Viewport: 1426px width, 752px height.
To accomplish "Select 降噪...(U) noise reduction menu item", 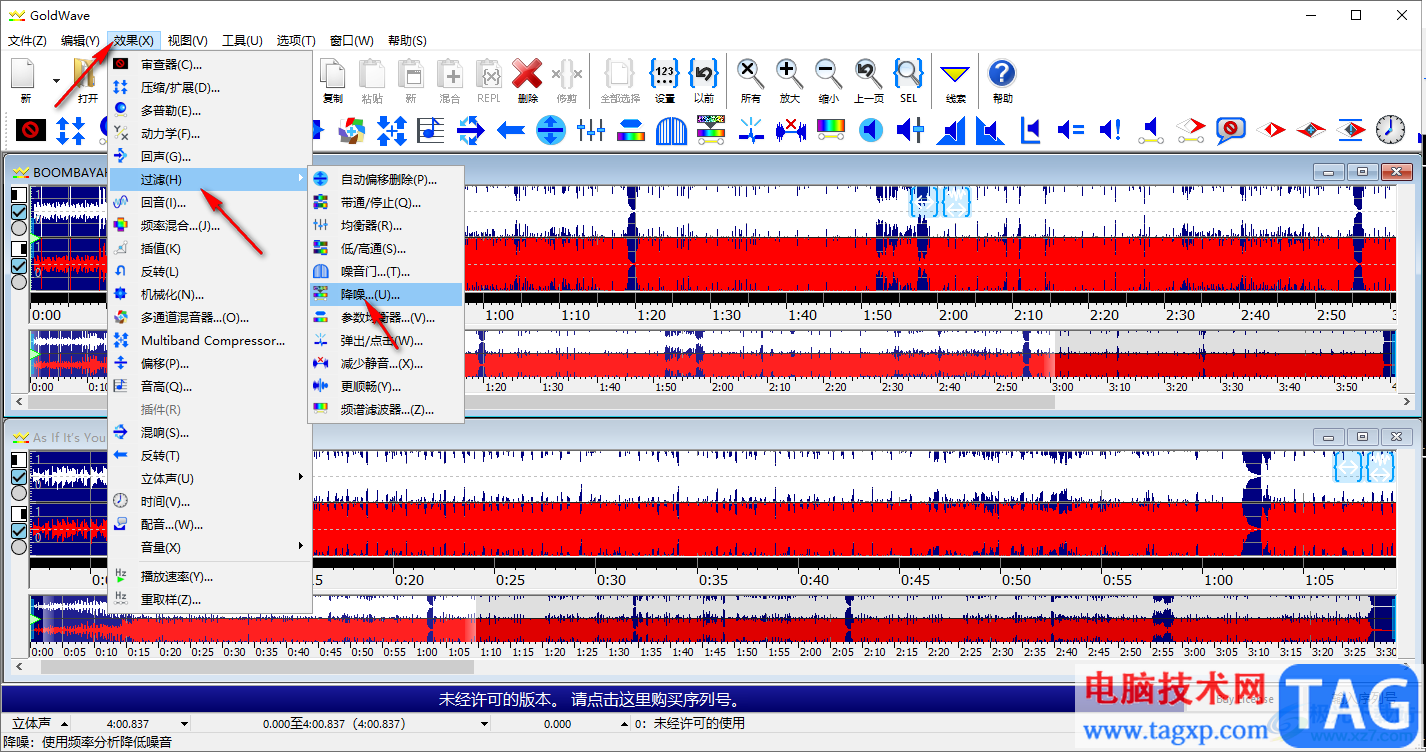I will [386, 294].
